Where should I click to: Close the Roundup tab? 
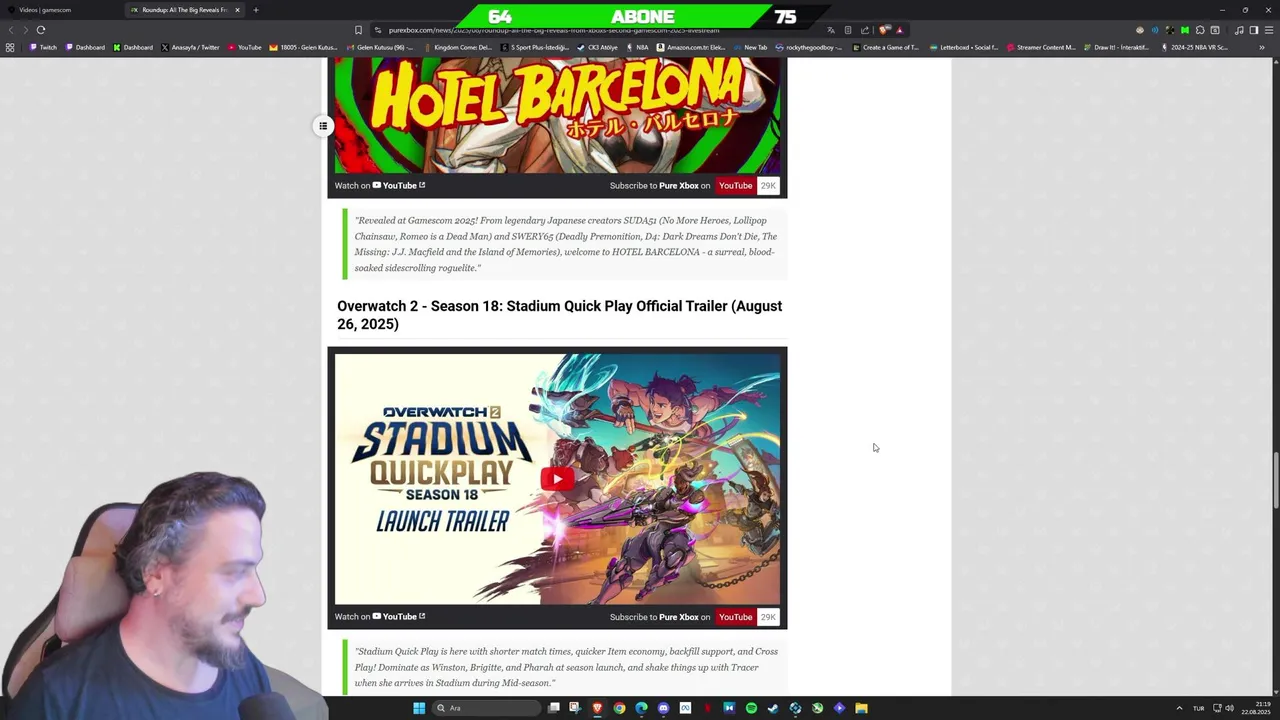(x=237, y=10)
